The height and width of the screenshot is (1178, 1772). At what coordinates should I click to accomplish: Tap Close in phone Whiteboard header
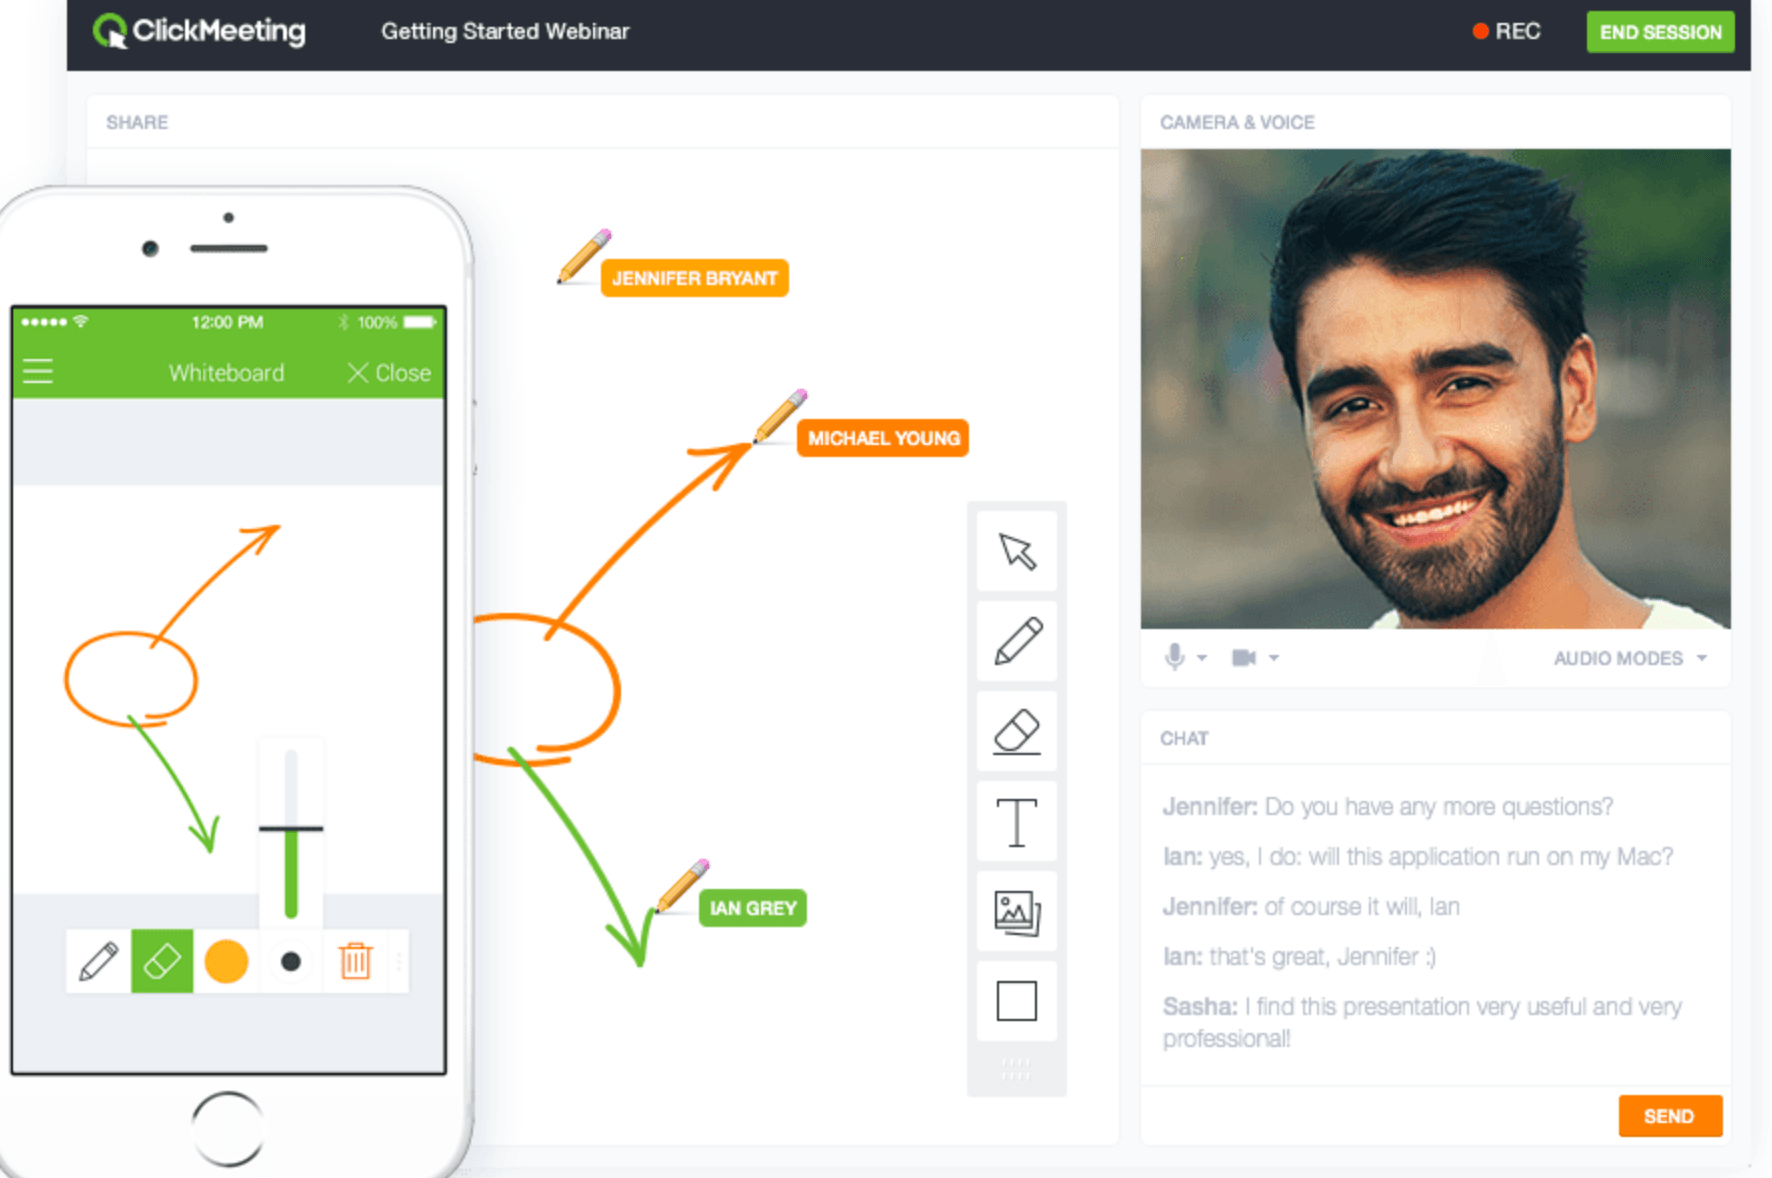(389, 373)
